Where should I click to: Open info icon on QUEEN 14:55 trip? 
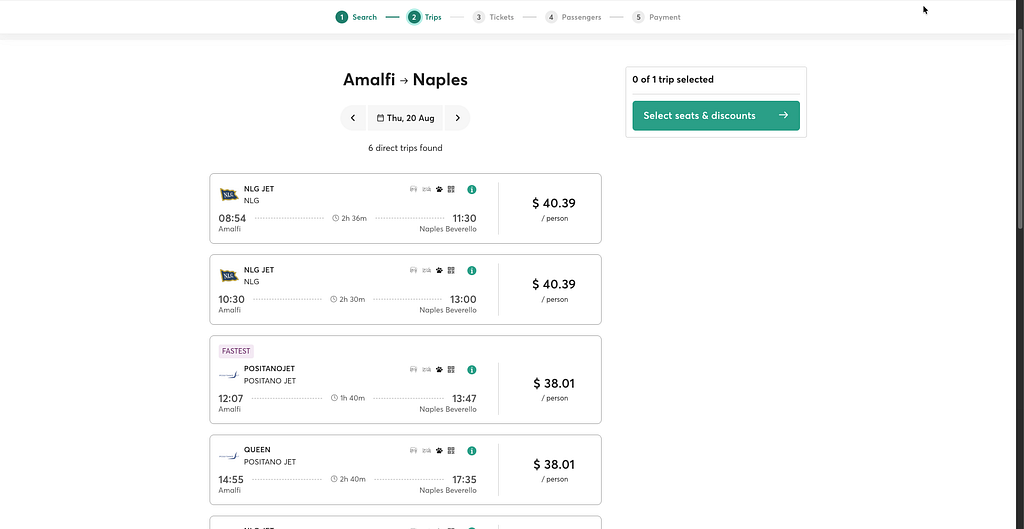[472, 451]
